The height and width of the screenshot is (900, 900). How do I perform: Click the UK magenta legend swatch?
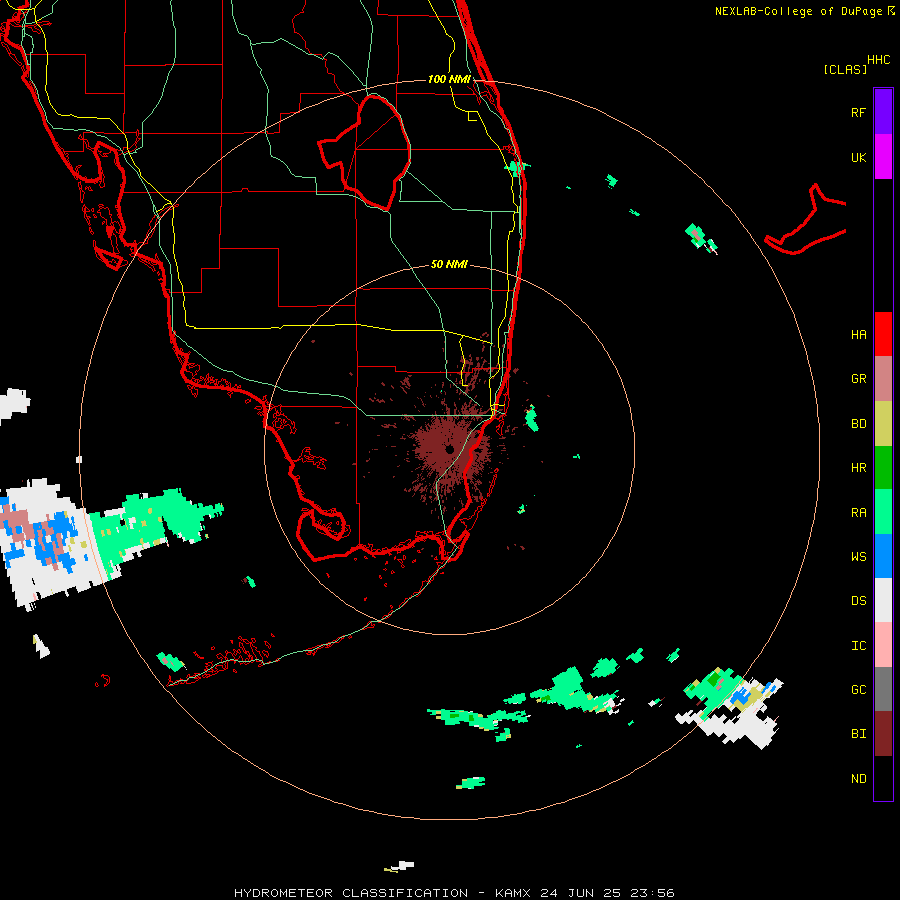(883, 157)
